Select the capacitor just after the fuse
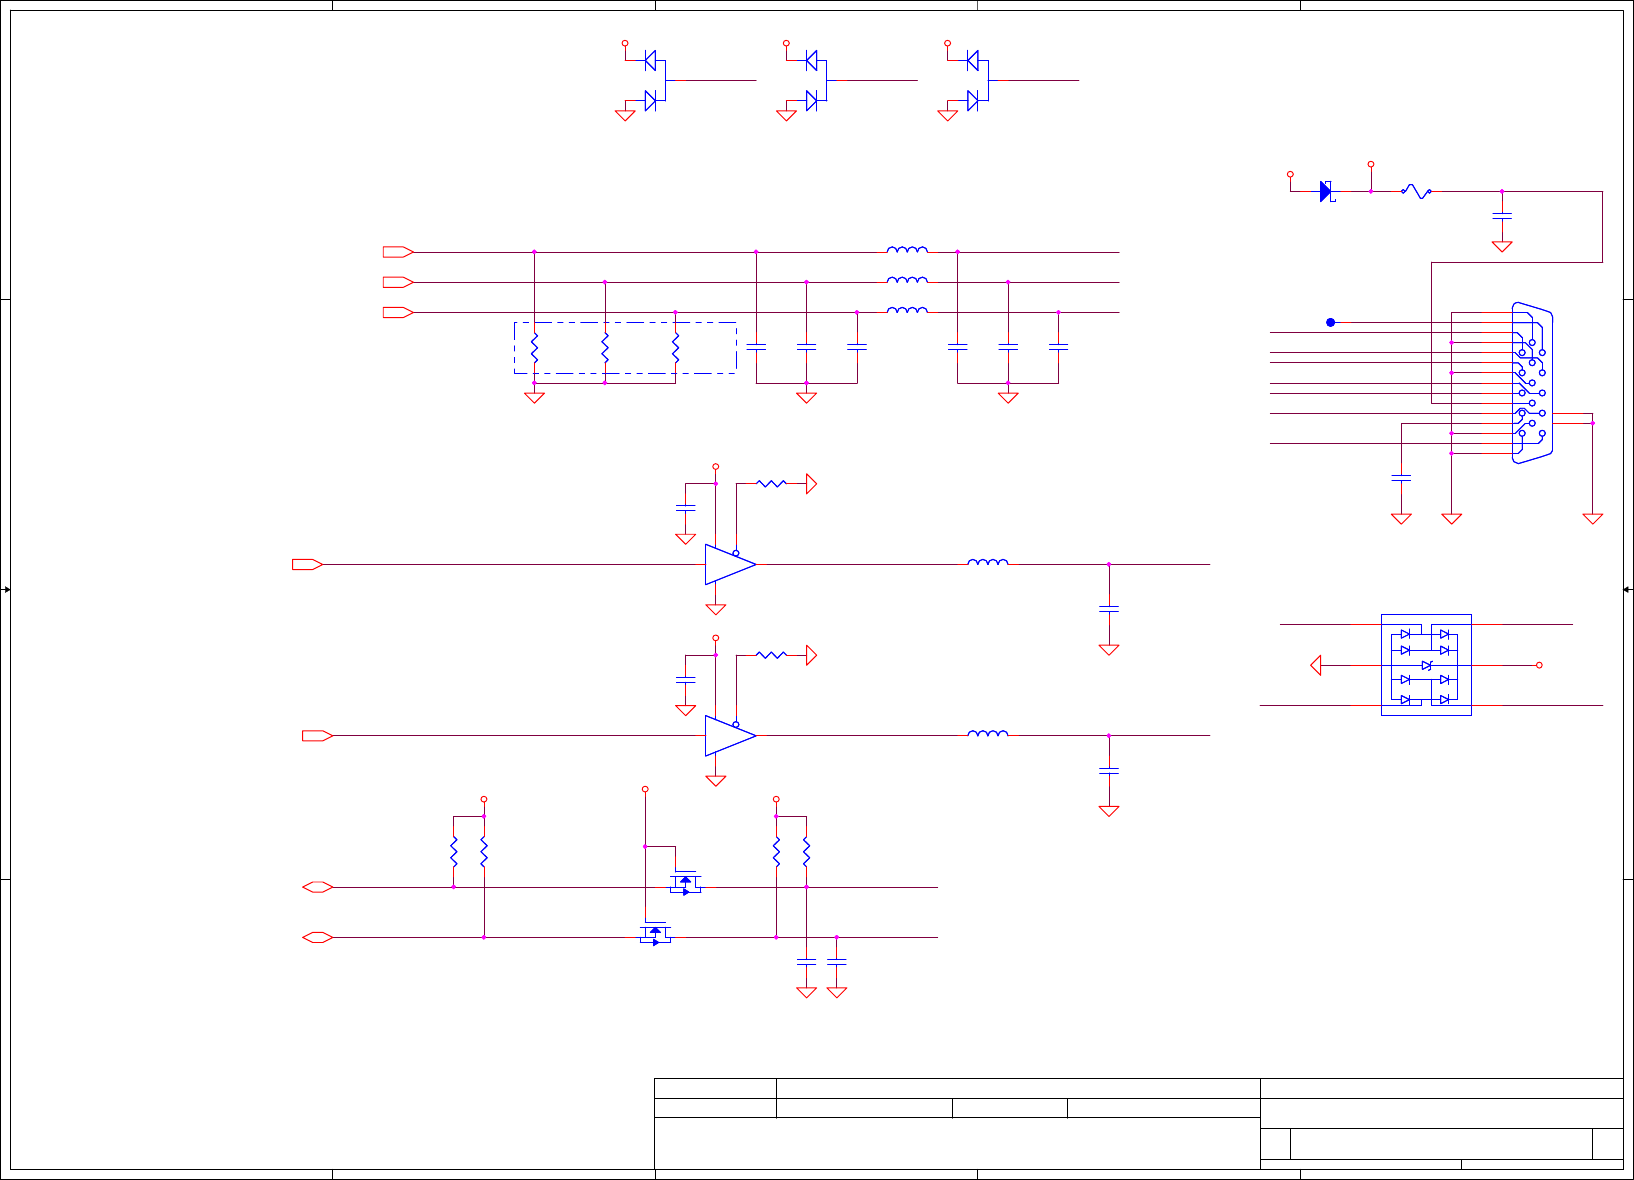The image size is (1634, 1180). coord(1502,216)
